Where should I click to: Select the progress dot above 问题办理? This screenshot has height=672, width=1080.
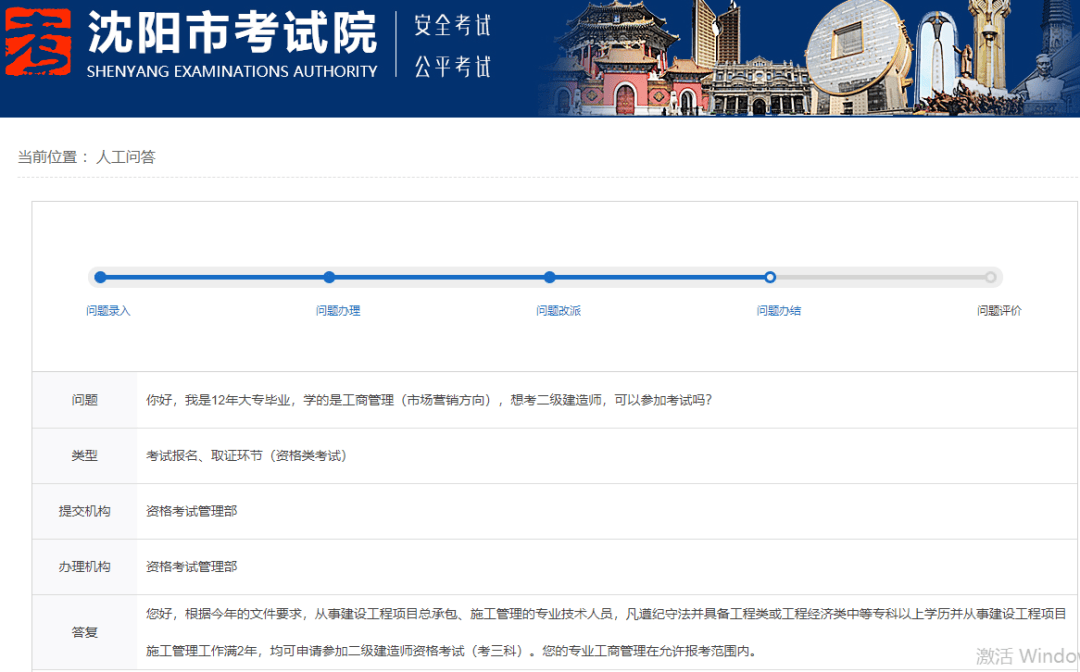tap(329, 277)
